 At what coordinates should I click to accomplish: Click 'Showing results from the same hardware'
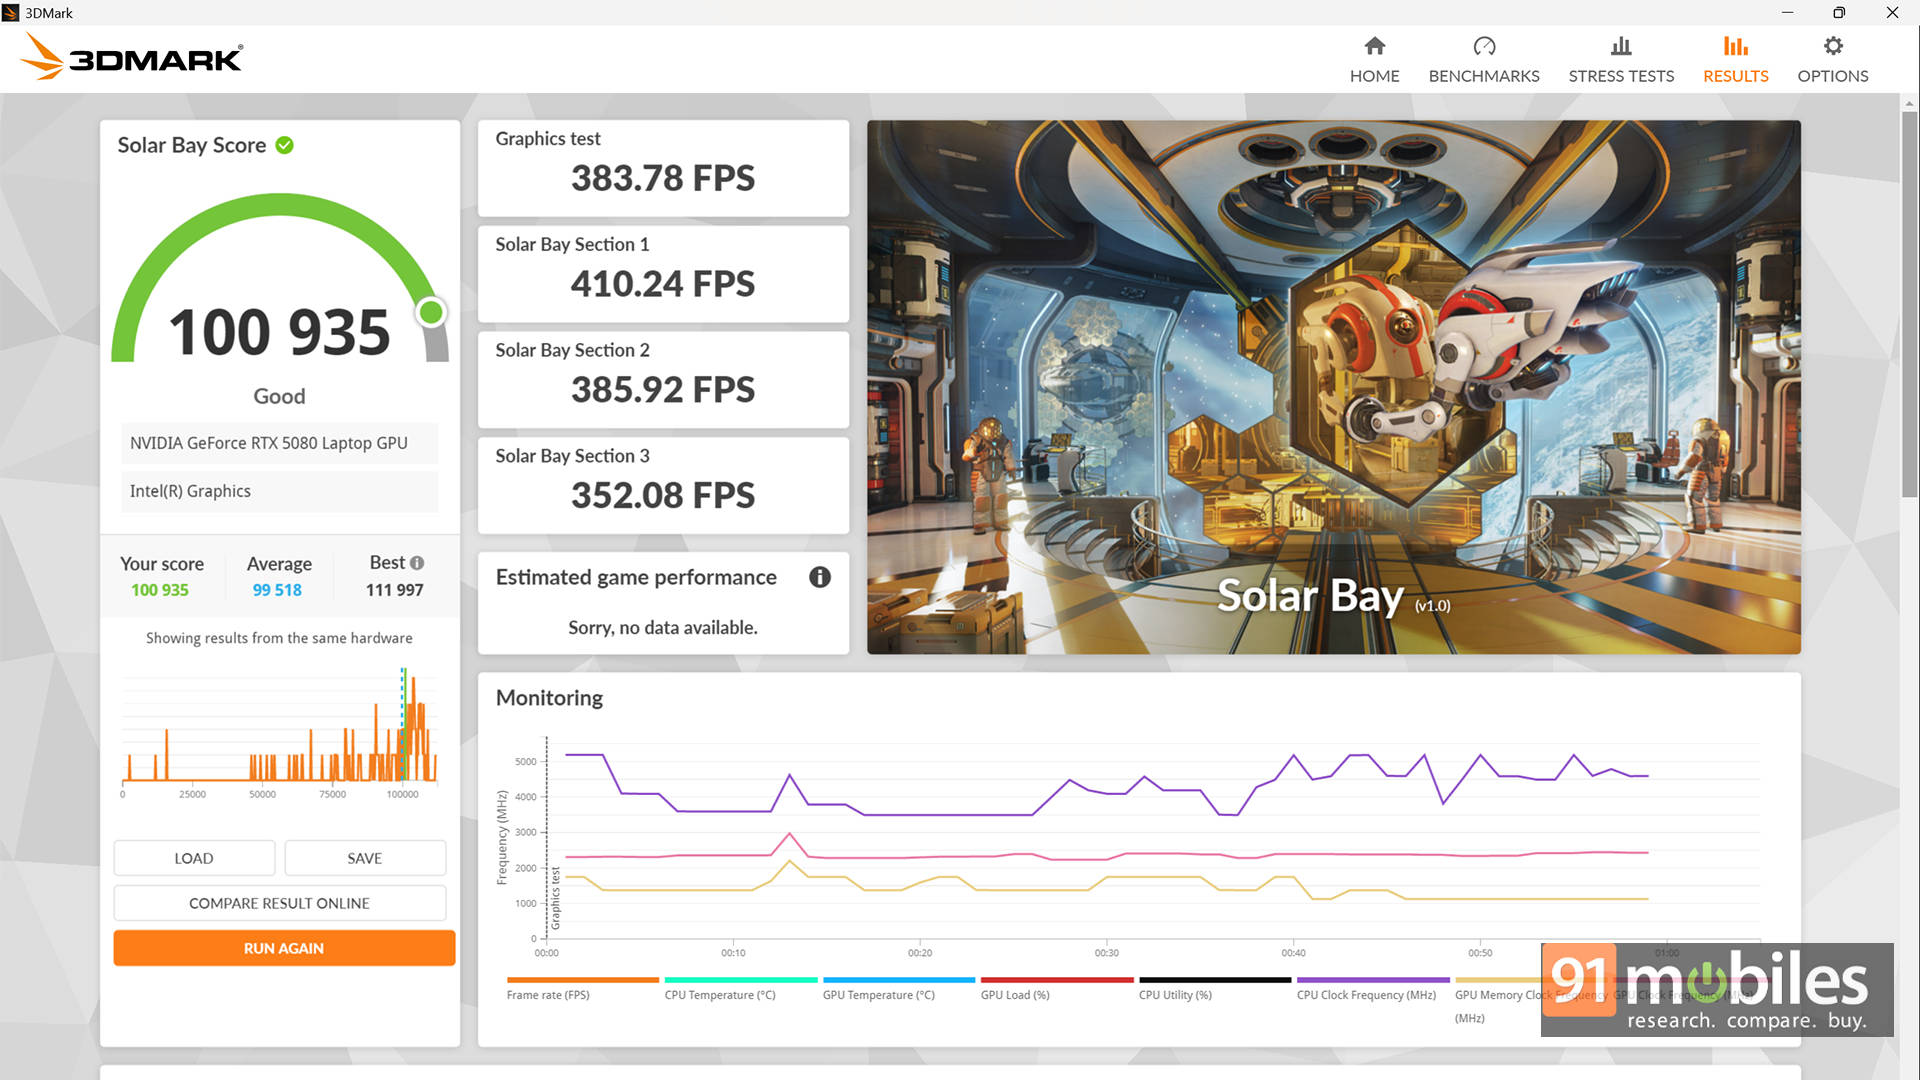pyautogui.click(x=279, y=638)
